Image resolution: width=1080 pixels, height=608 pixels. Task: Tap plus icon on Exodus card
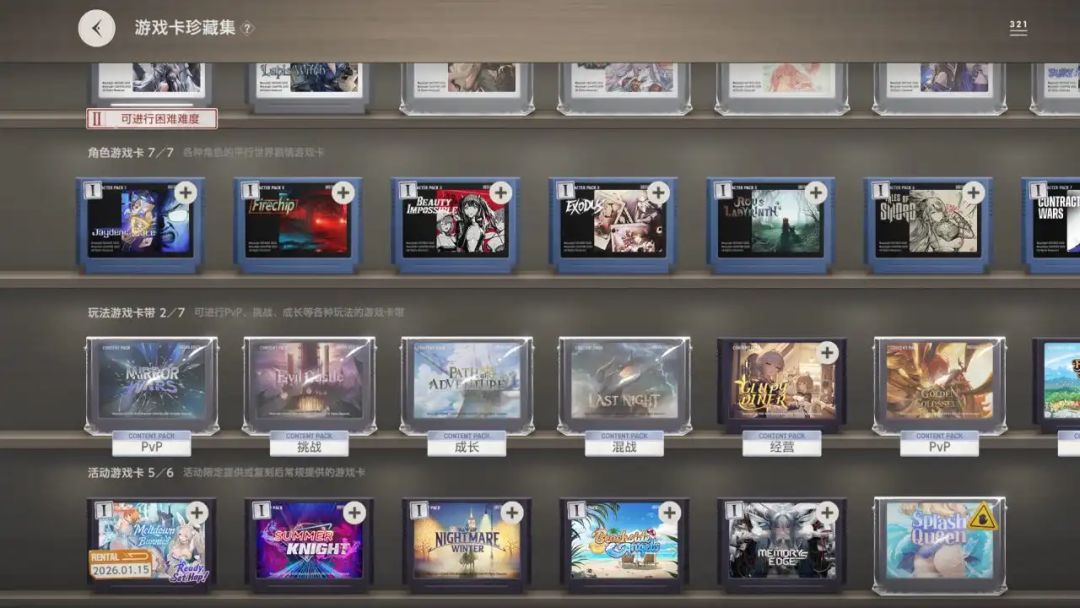658,193
